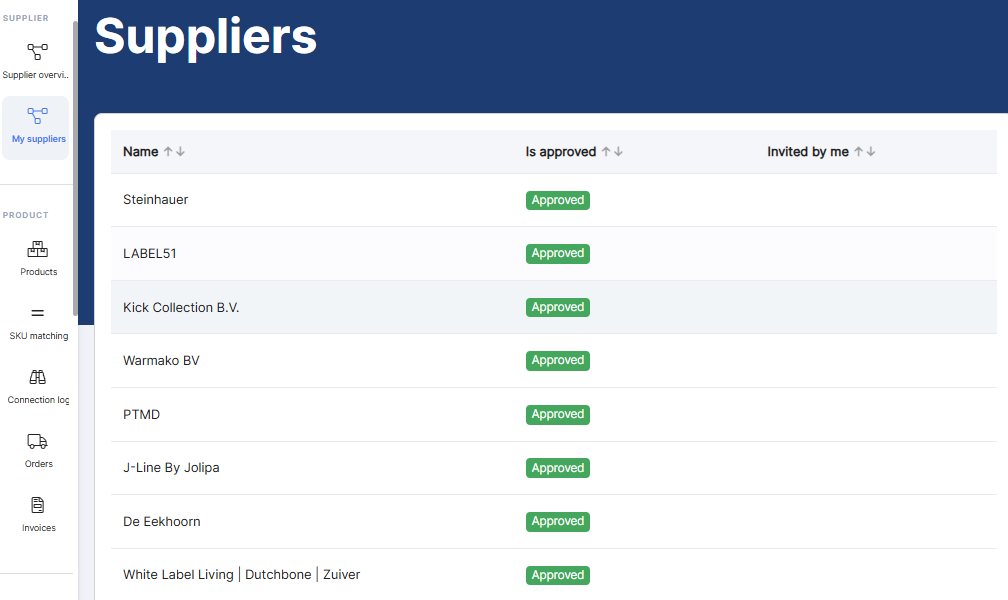This screenshot has height=600, width=1008.
Task: Open the Connection log binoculars icon
Action: [x=37, y=377]
